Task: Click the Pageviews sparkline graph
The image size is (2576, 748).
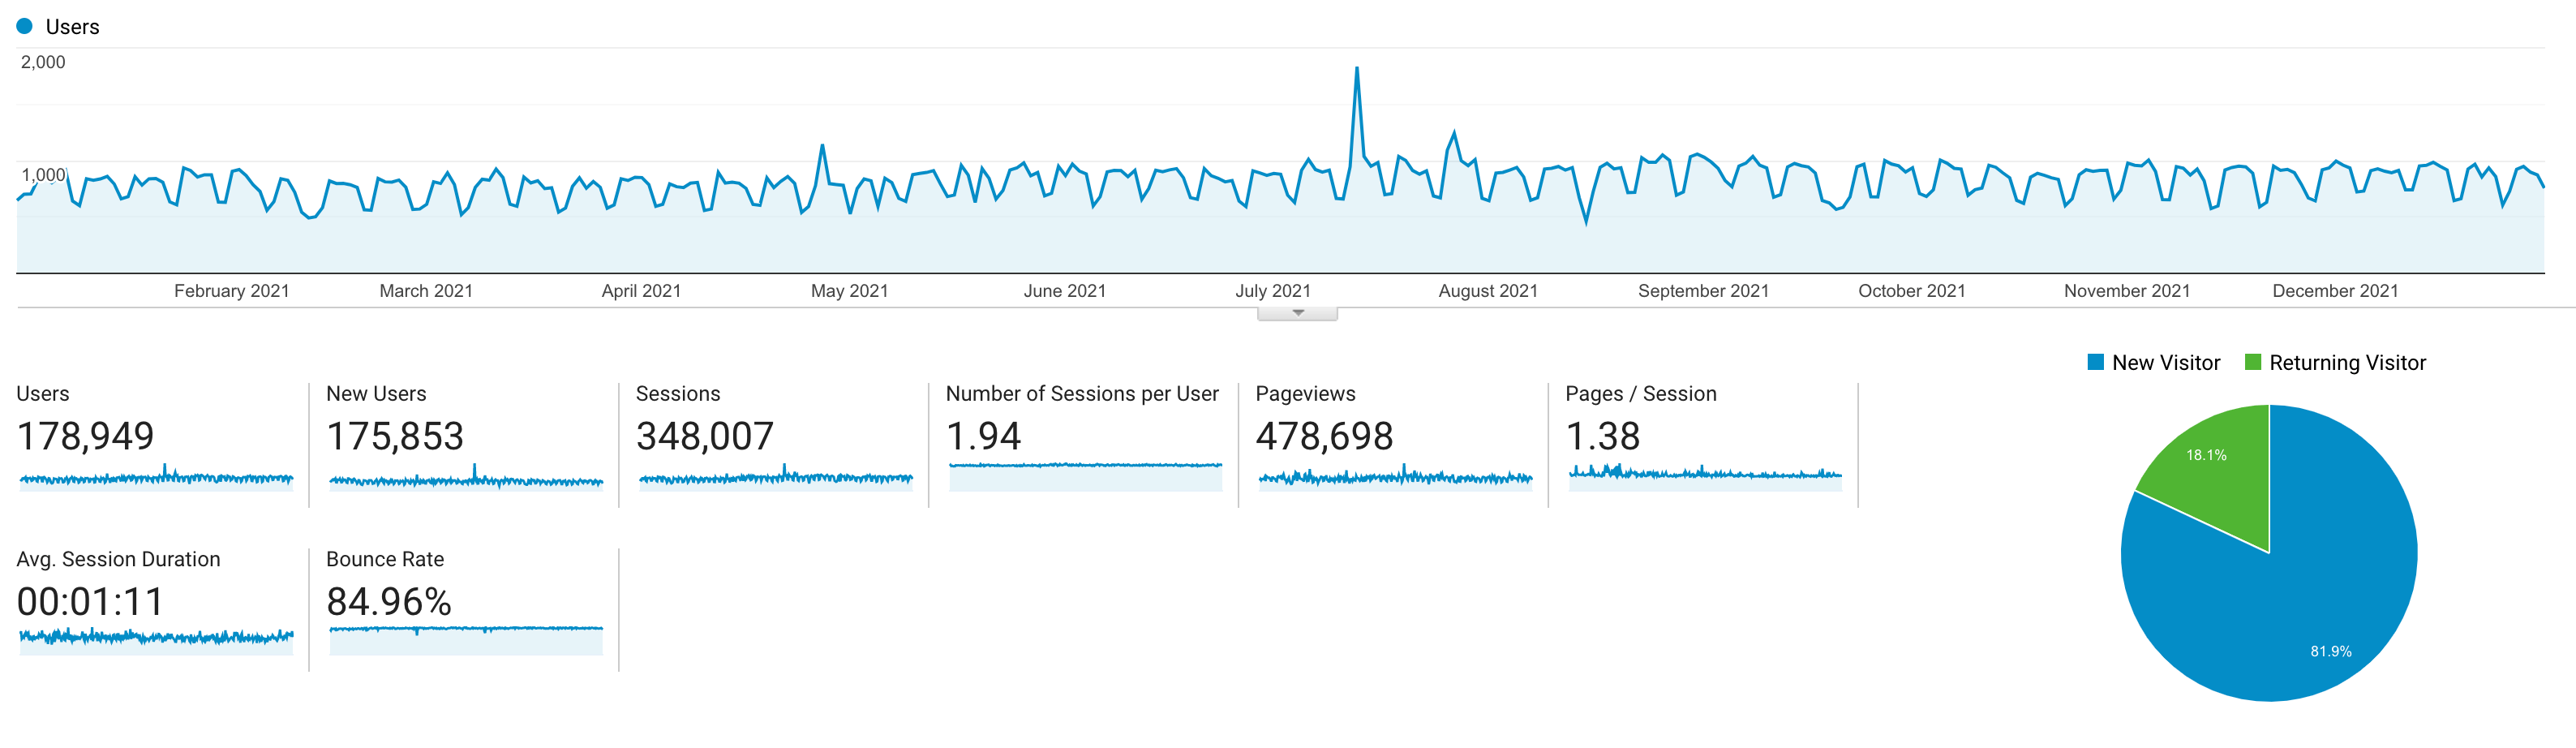Action: [1395, 478]
